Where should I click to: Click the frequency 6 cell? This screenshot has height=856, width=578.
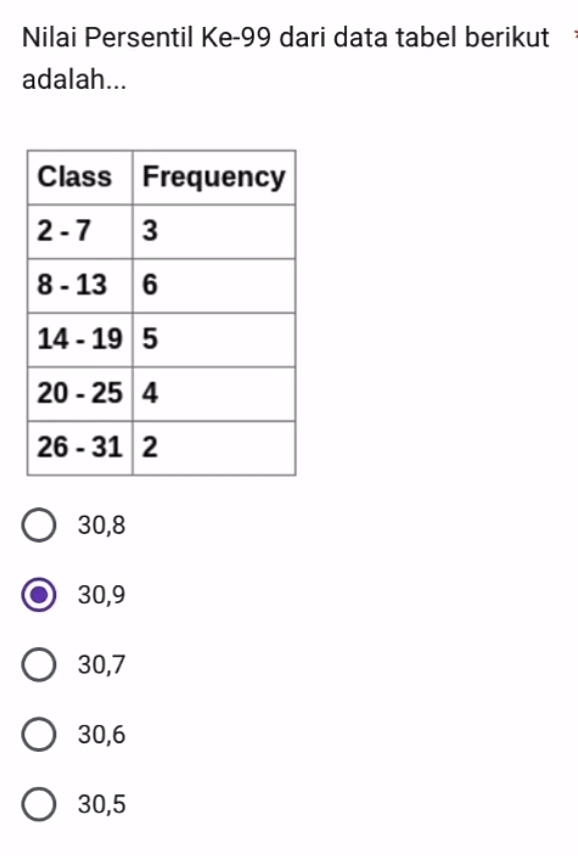point(214,286)
